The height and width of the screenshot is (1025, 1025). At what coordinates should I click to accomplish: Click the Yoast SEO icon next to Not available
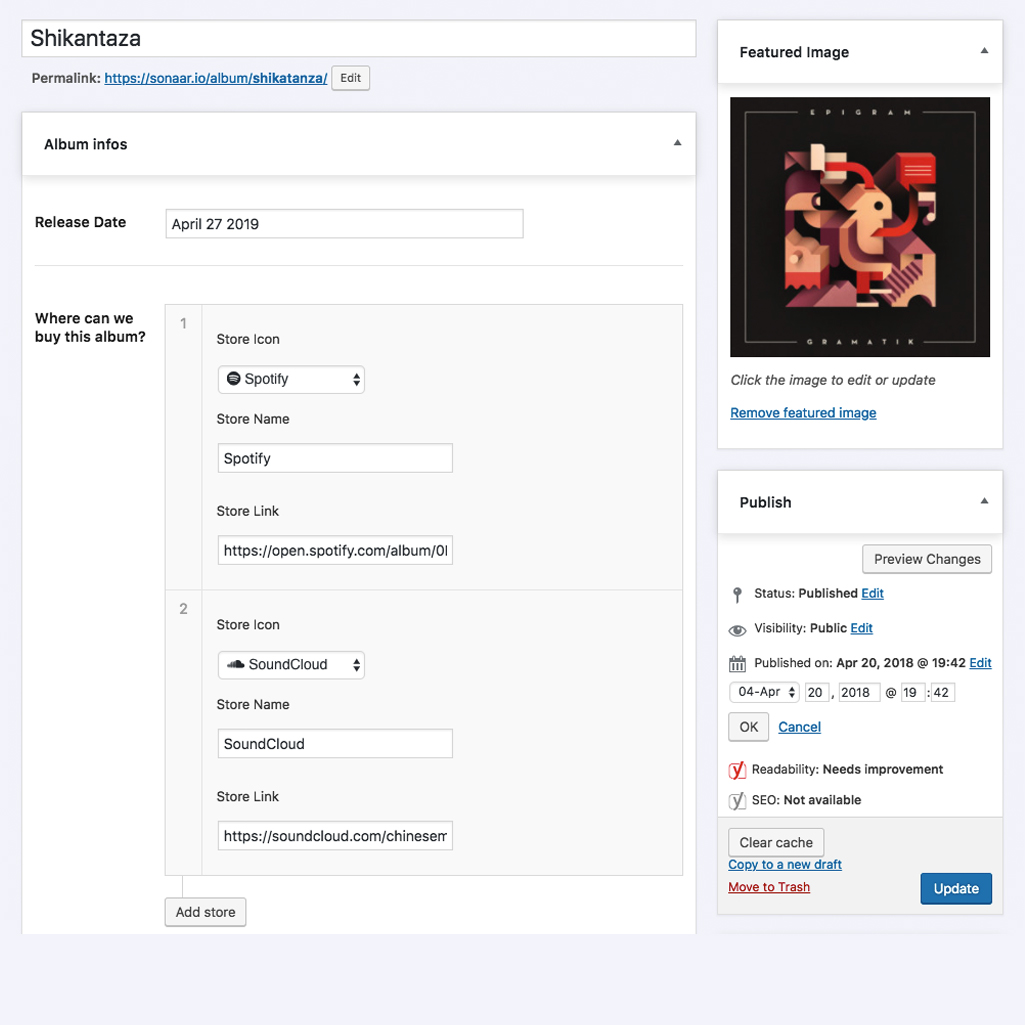coord(737,800)
